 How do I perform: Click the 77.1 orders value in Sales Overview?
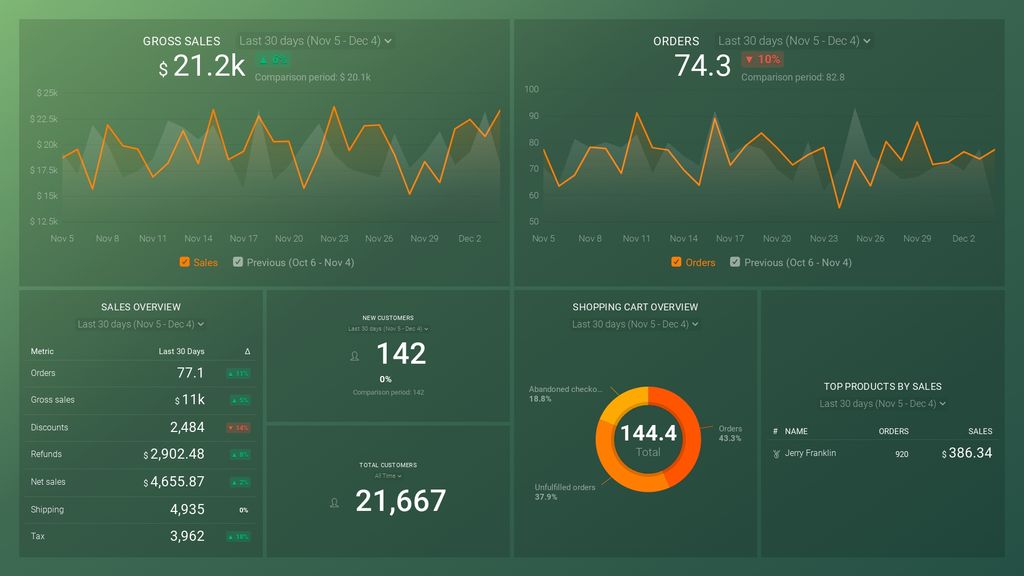tap(191, 373)
